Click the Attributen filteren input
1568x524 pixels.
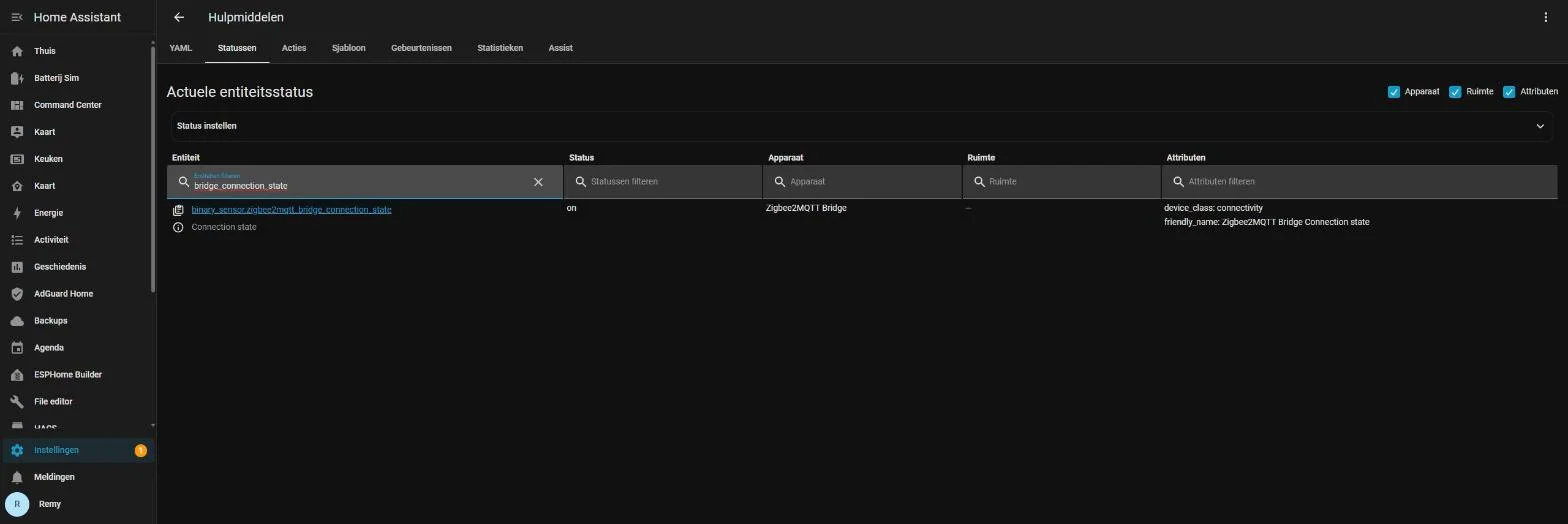tap(1360, 182)
